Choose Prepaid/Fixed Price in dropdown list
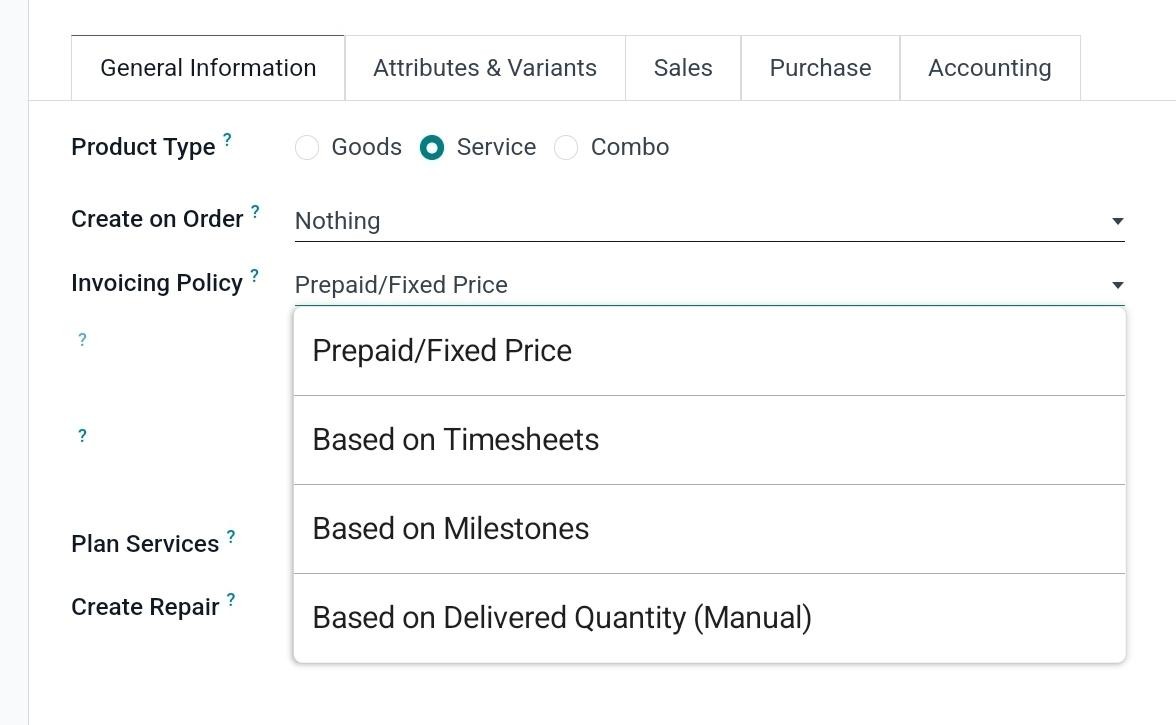The image size is (1176, 725). click(442, 351)
